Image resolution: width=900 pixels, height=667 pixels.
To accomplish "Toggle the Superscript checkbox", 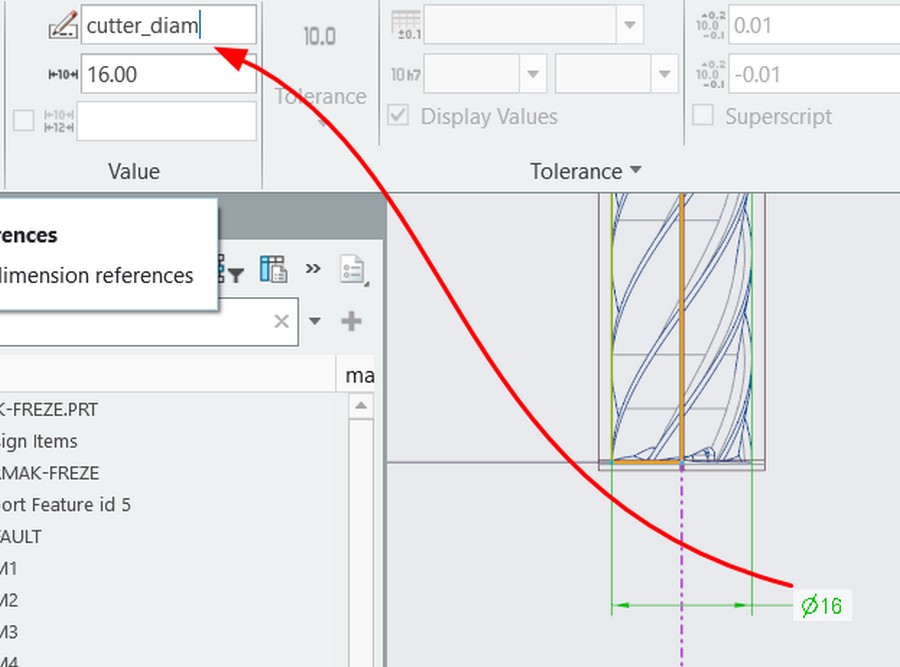I will pos(703,115).
